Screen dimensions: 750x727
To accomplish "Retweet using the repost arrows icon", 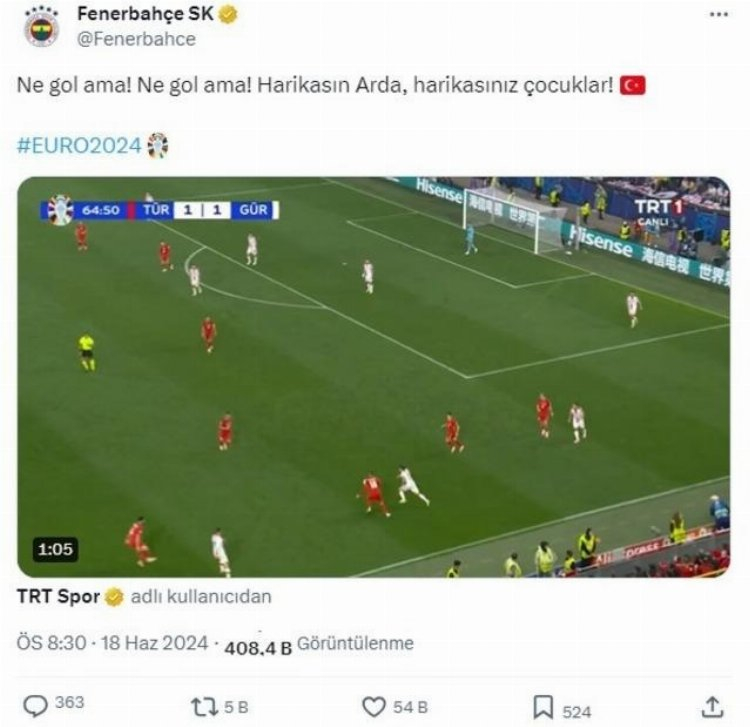I will click(x=205, y=707).
